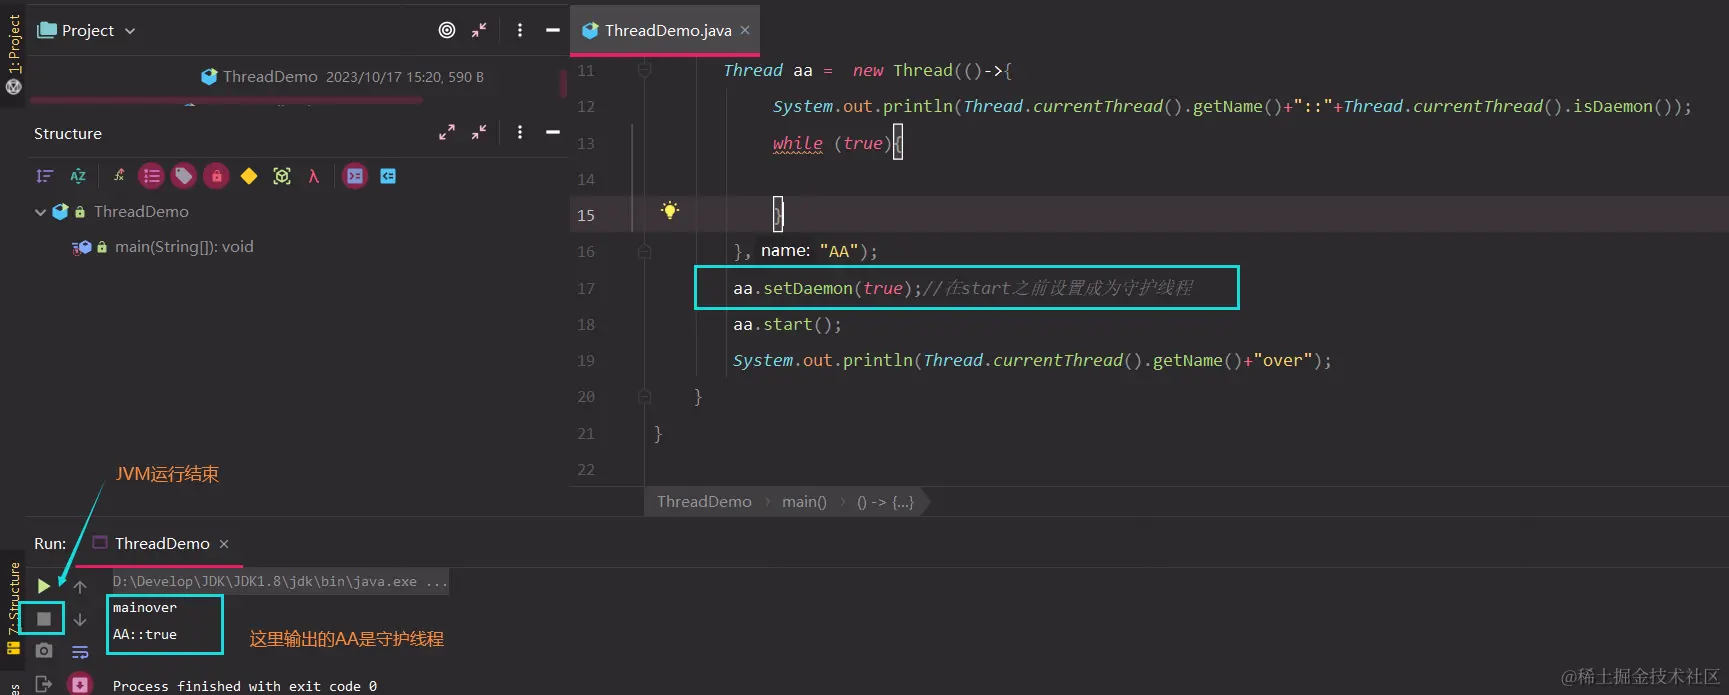Image resolution: width=1729 pixels, height=695 pixels.
Task: Open the 7: Structure side tool window
Action: click(x=14, y=598)
